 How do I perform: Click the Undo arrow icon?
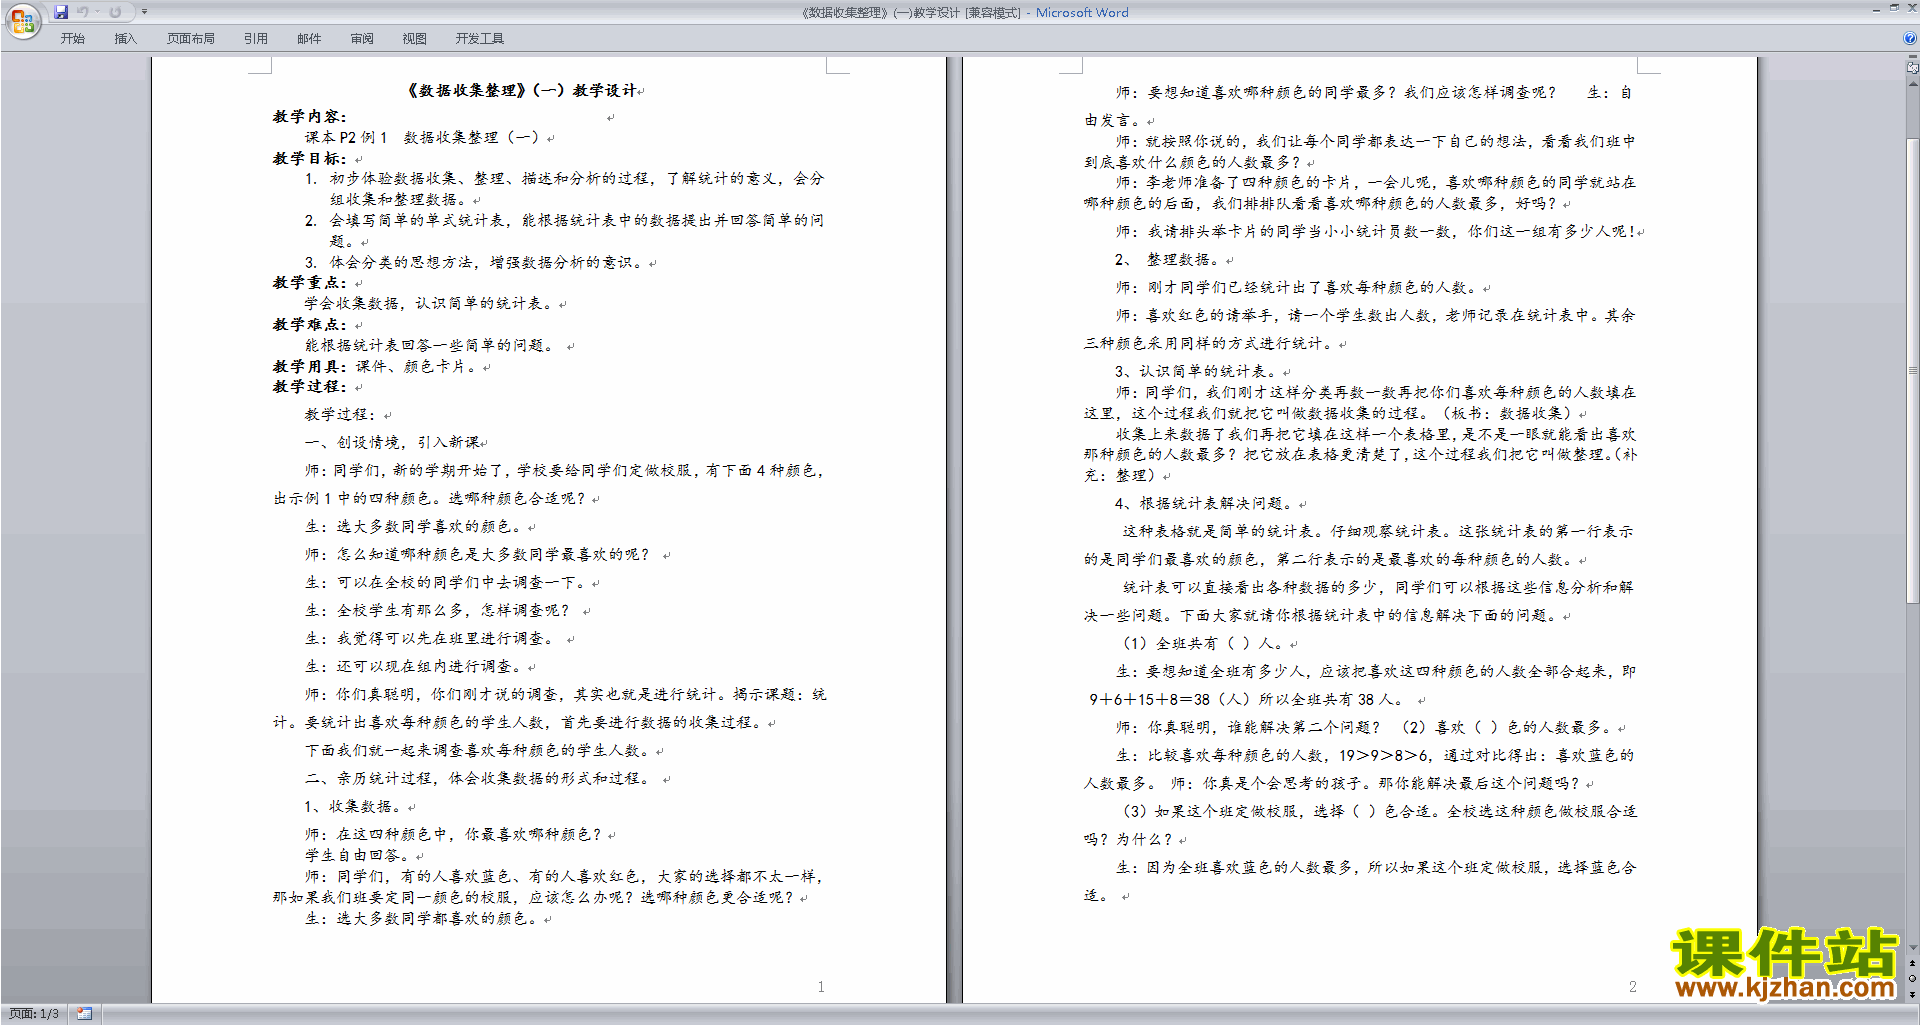82,12
